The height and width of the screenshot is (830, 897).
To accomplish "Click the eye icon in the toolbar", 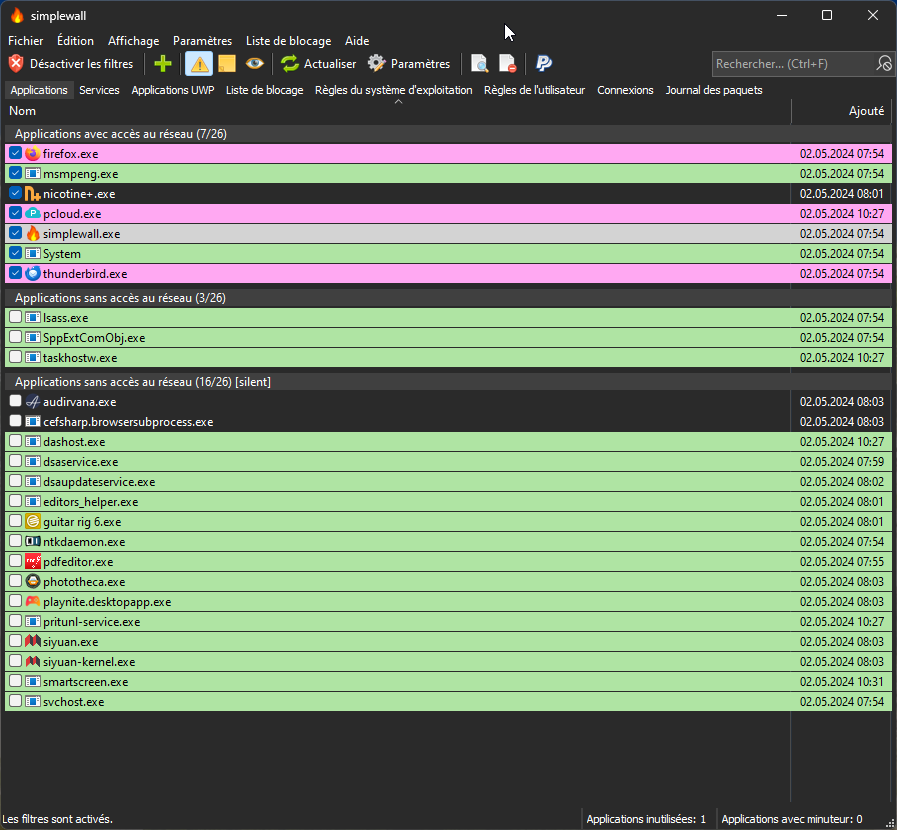I will click(255, 63).
